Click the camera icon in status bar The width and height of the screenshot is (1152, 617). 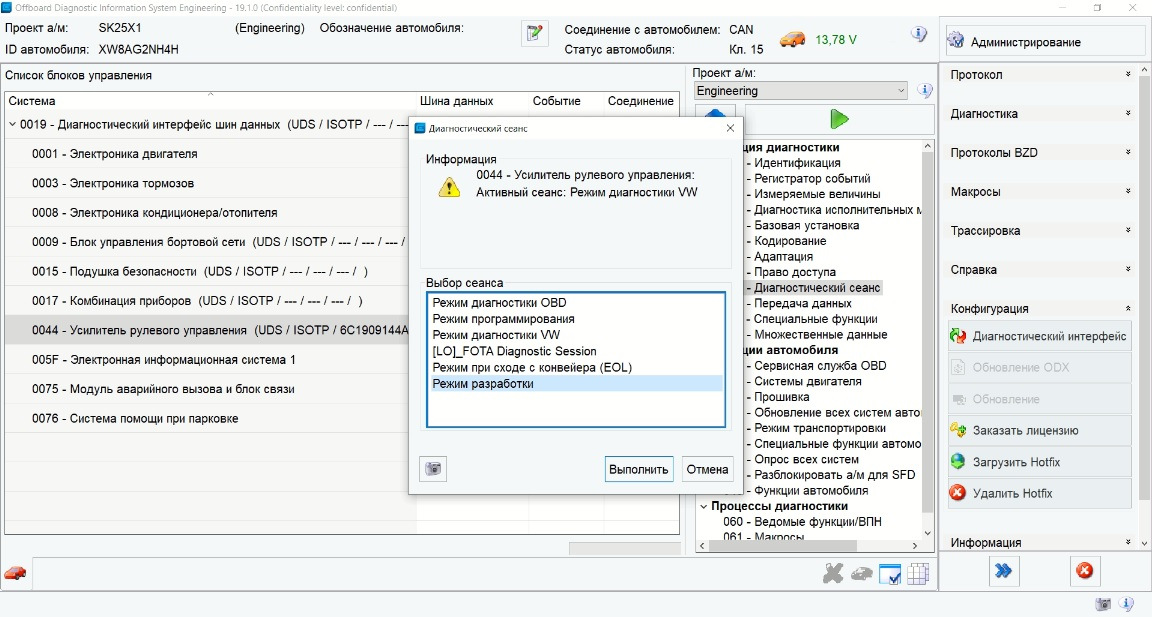pyautogui.click(x=1103, y=605)
